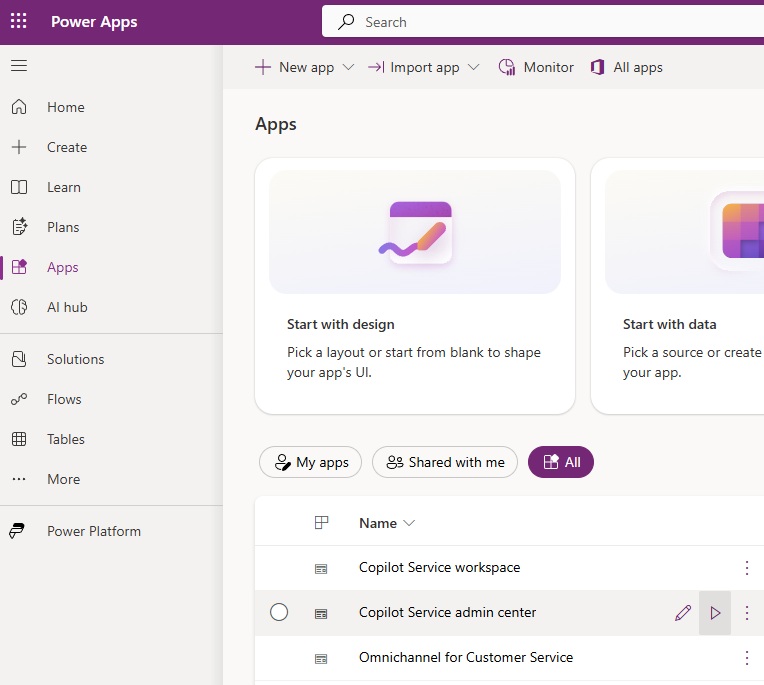Open AI hub in the navigation

[67, 307]
